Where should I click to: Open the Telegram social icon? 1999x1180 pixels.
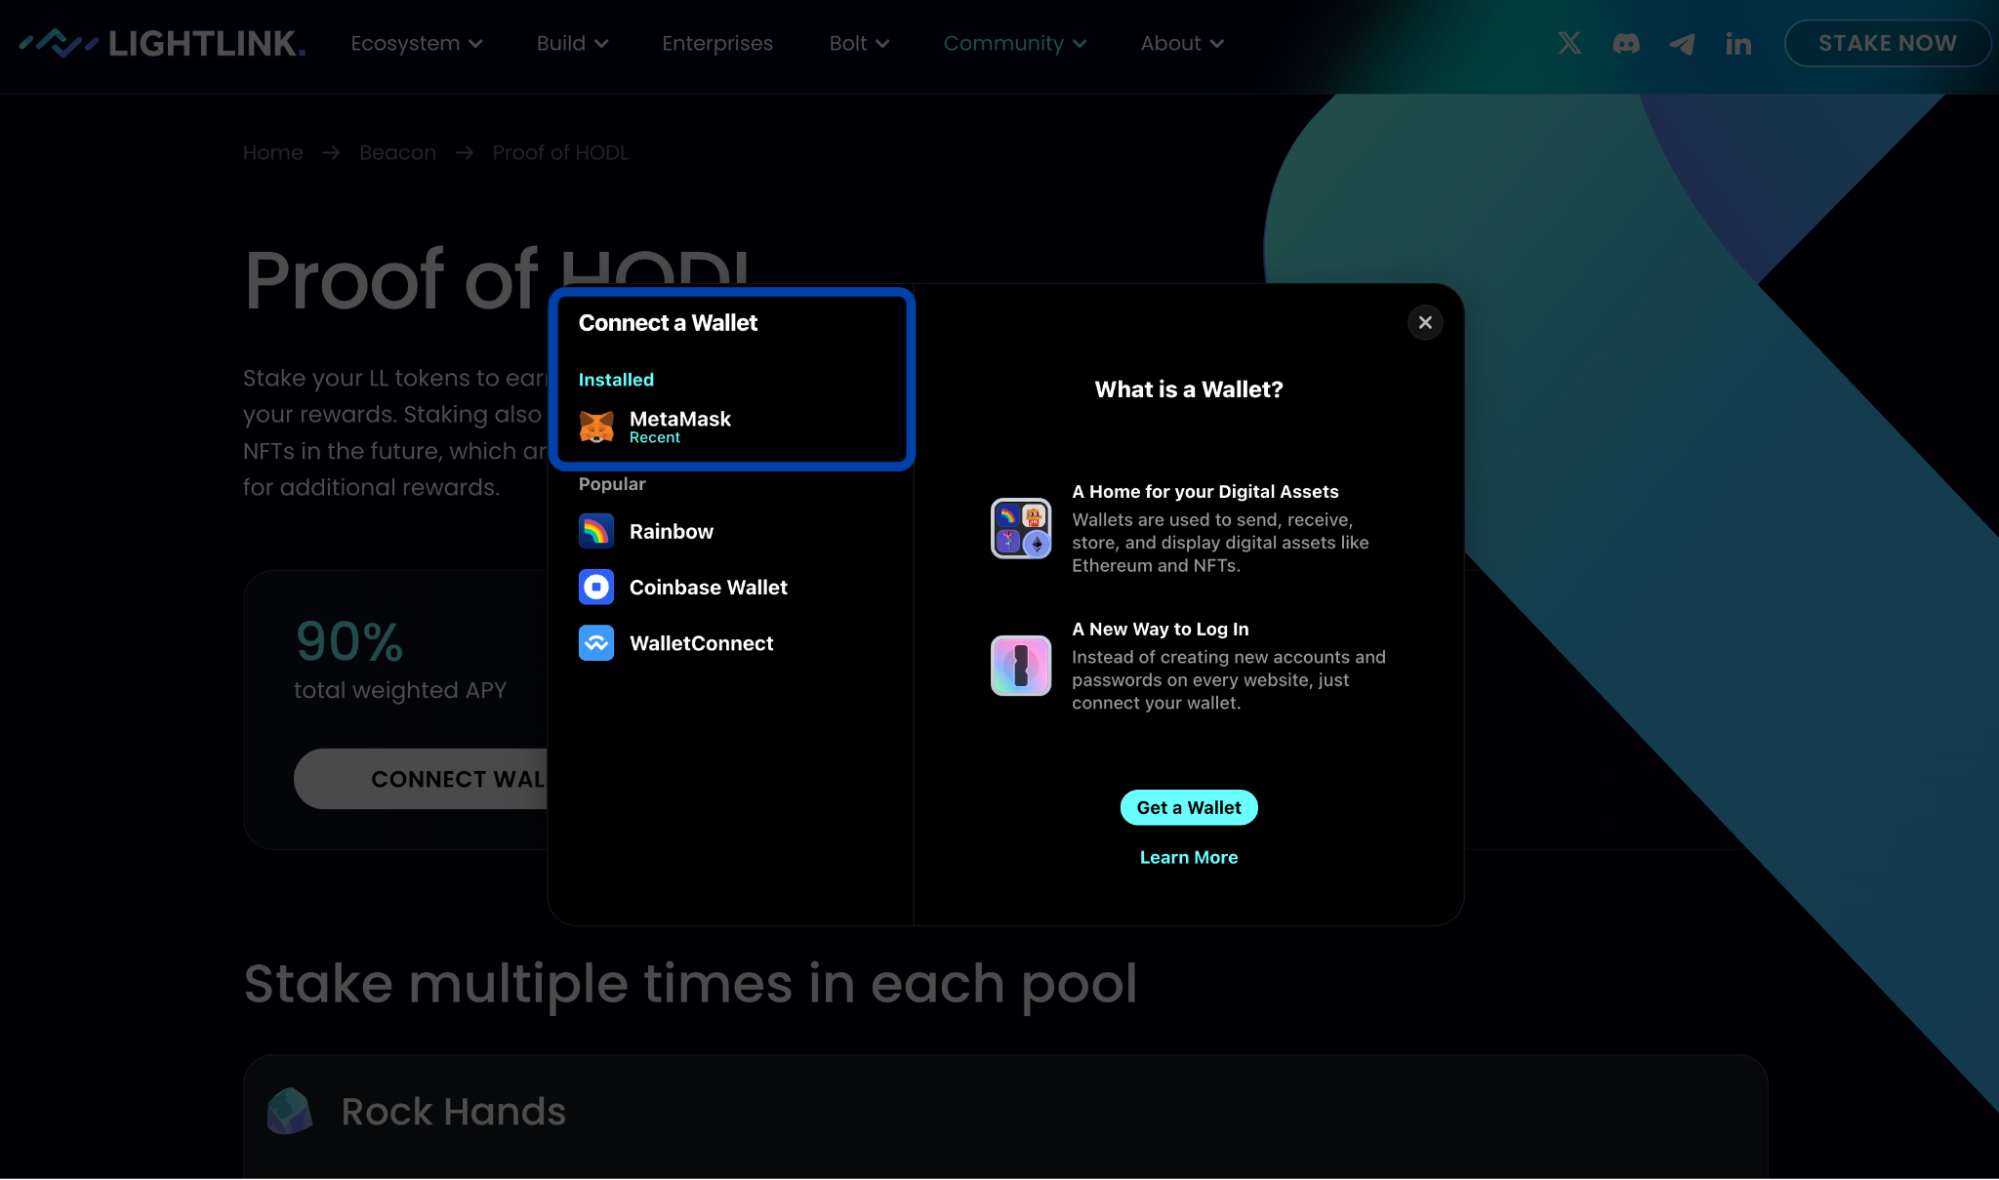pyautogui.click(x=1681, y=44)
